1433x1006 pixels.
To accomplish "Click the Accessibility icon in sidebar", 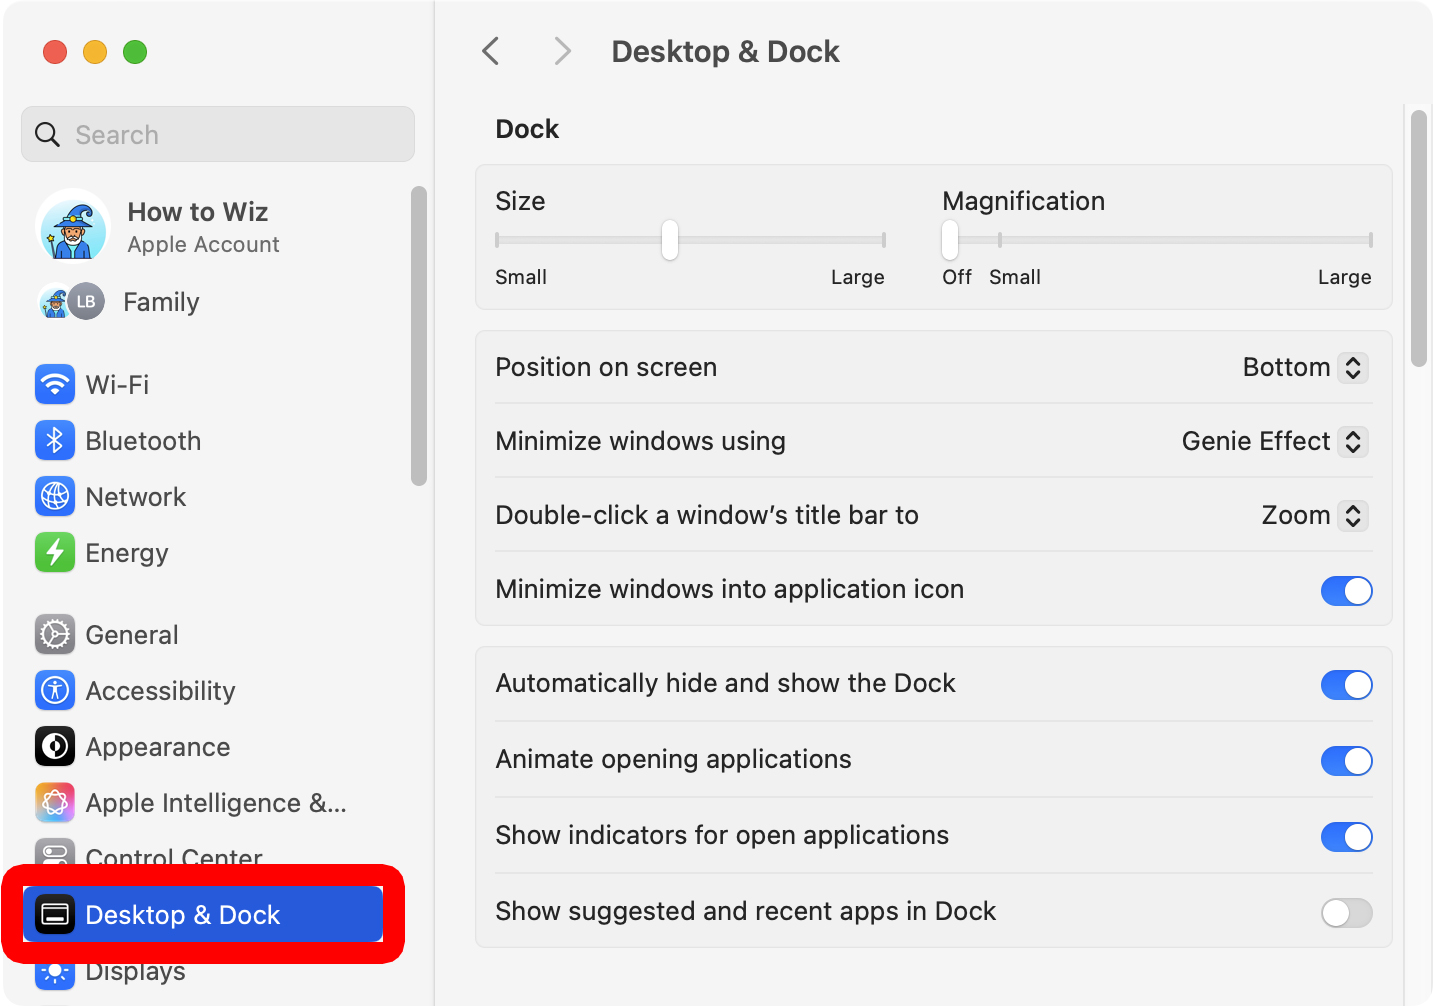I will [55, 690].
